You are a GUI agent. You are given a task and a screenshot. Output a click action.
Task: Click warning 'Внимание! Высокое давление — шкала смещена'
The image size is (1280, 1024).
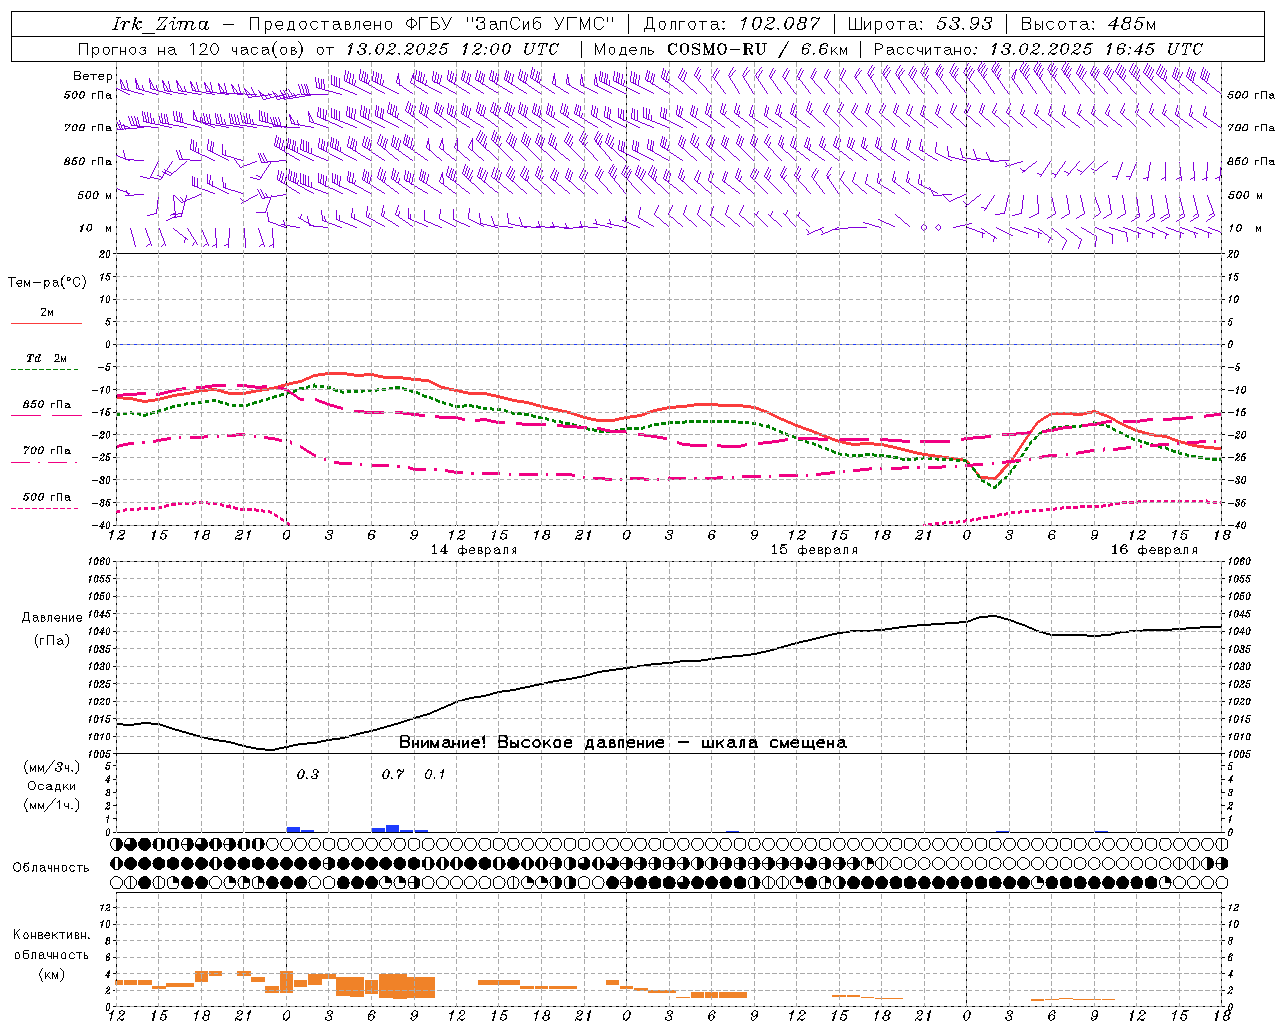coord(623,742)
